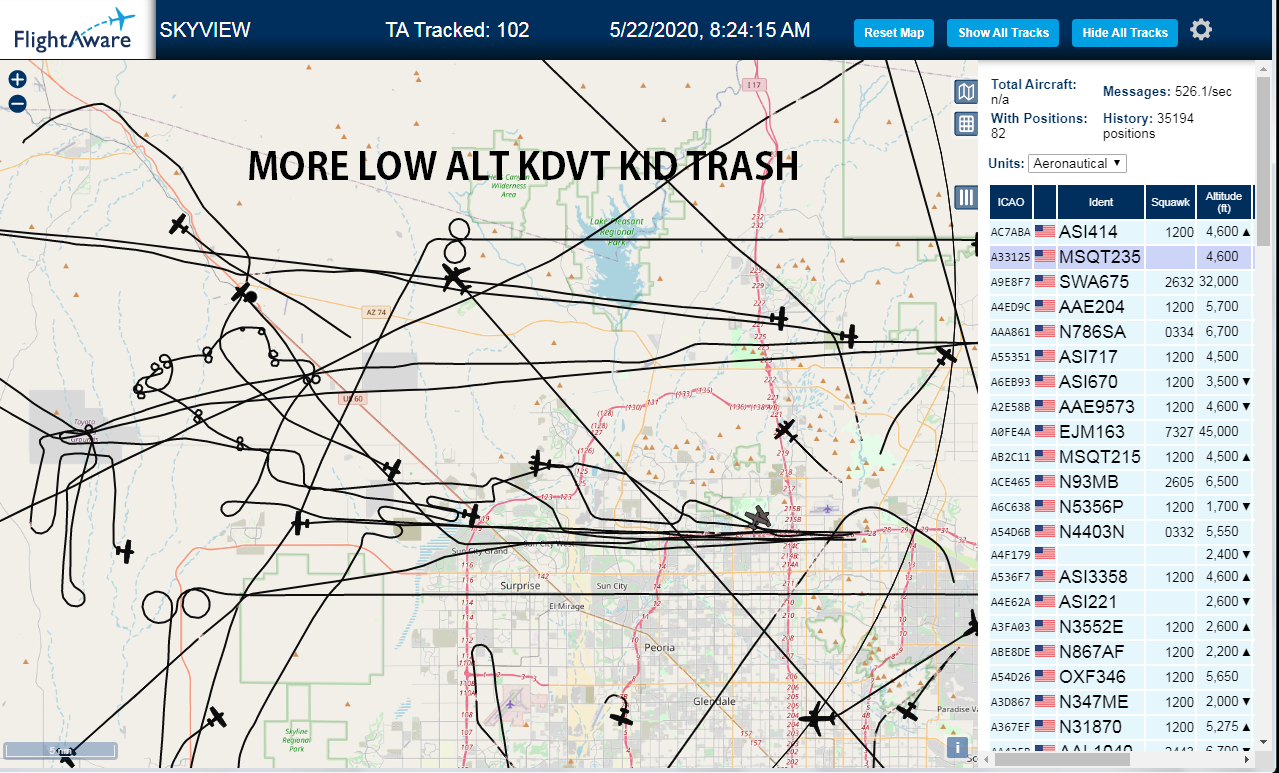
Task: Click squawk value 7327
Action: click(1180, 433)
